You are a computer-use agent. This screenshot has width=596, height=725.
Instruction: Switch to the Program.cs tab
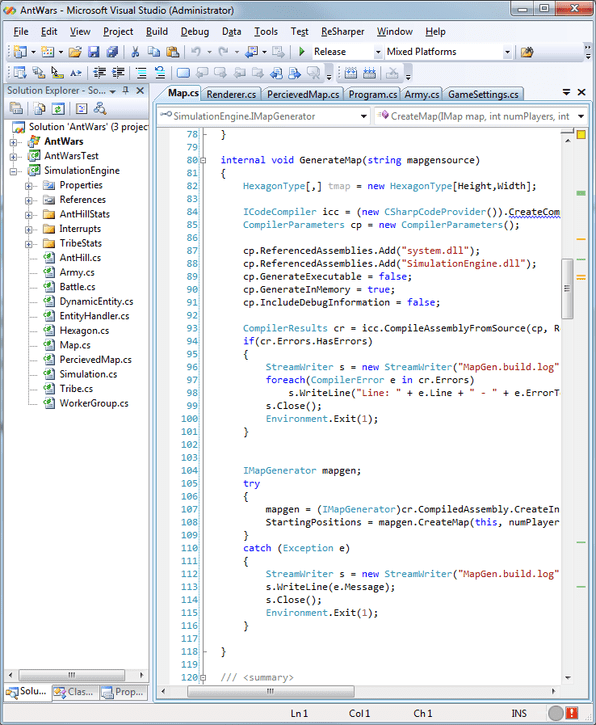click(x=373, y=94)
